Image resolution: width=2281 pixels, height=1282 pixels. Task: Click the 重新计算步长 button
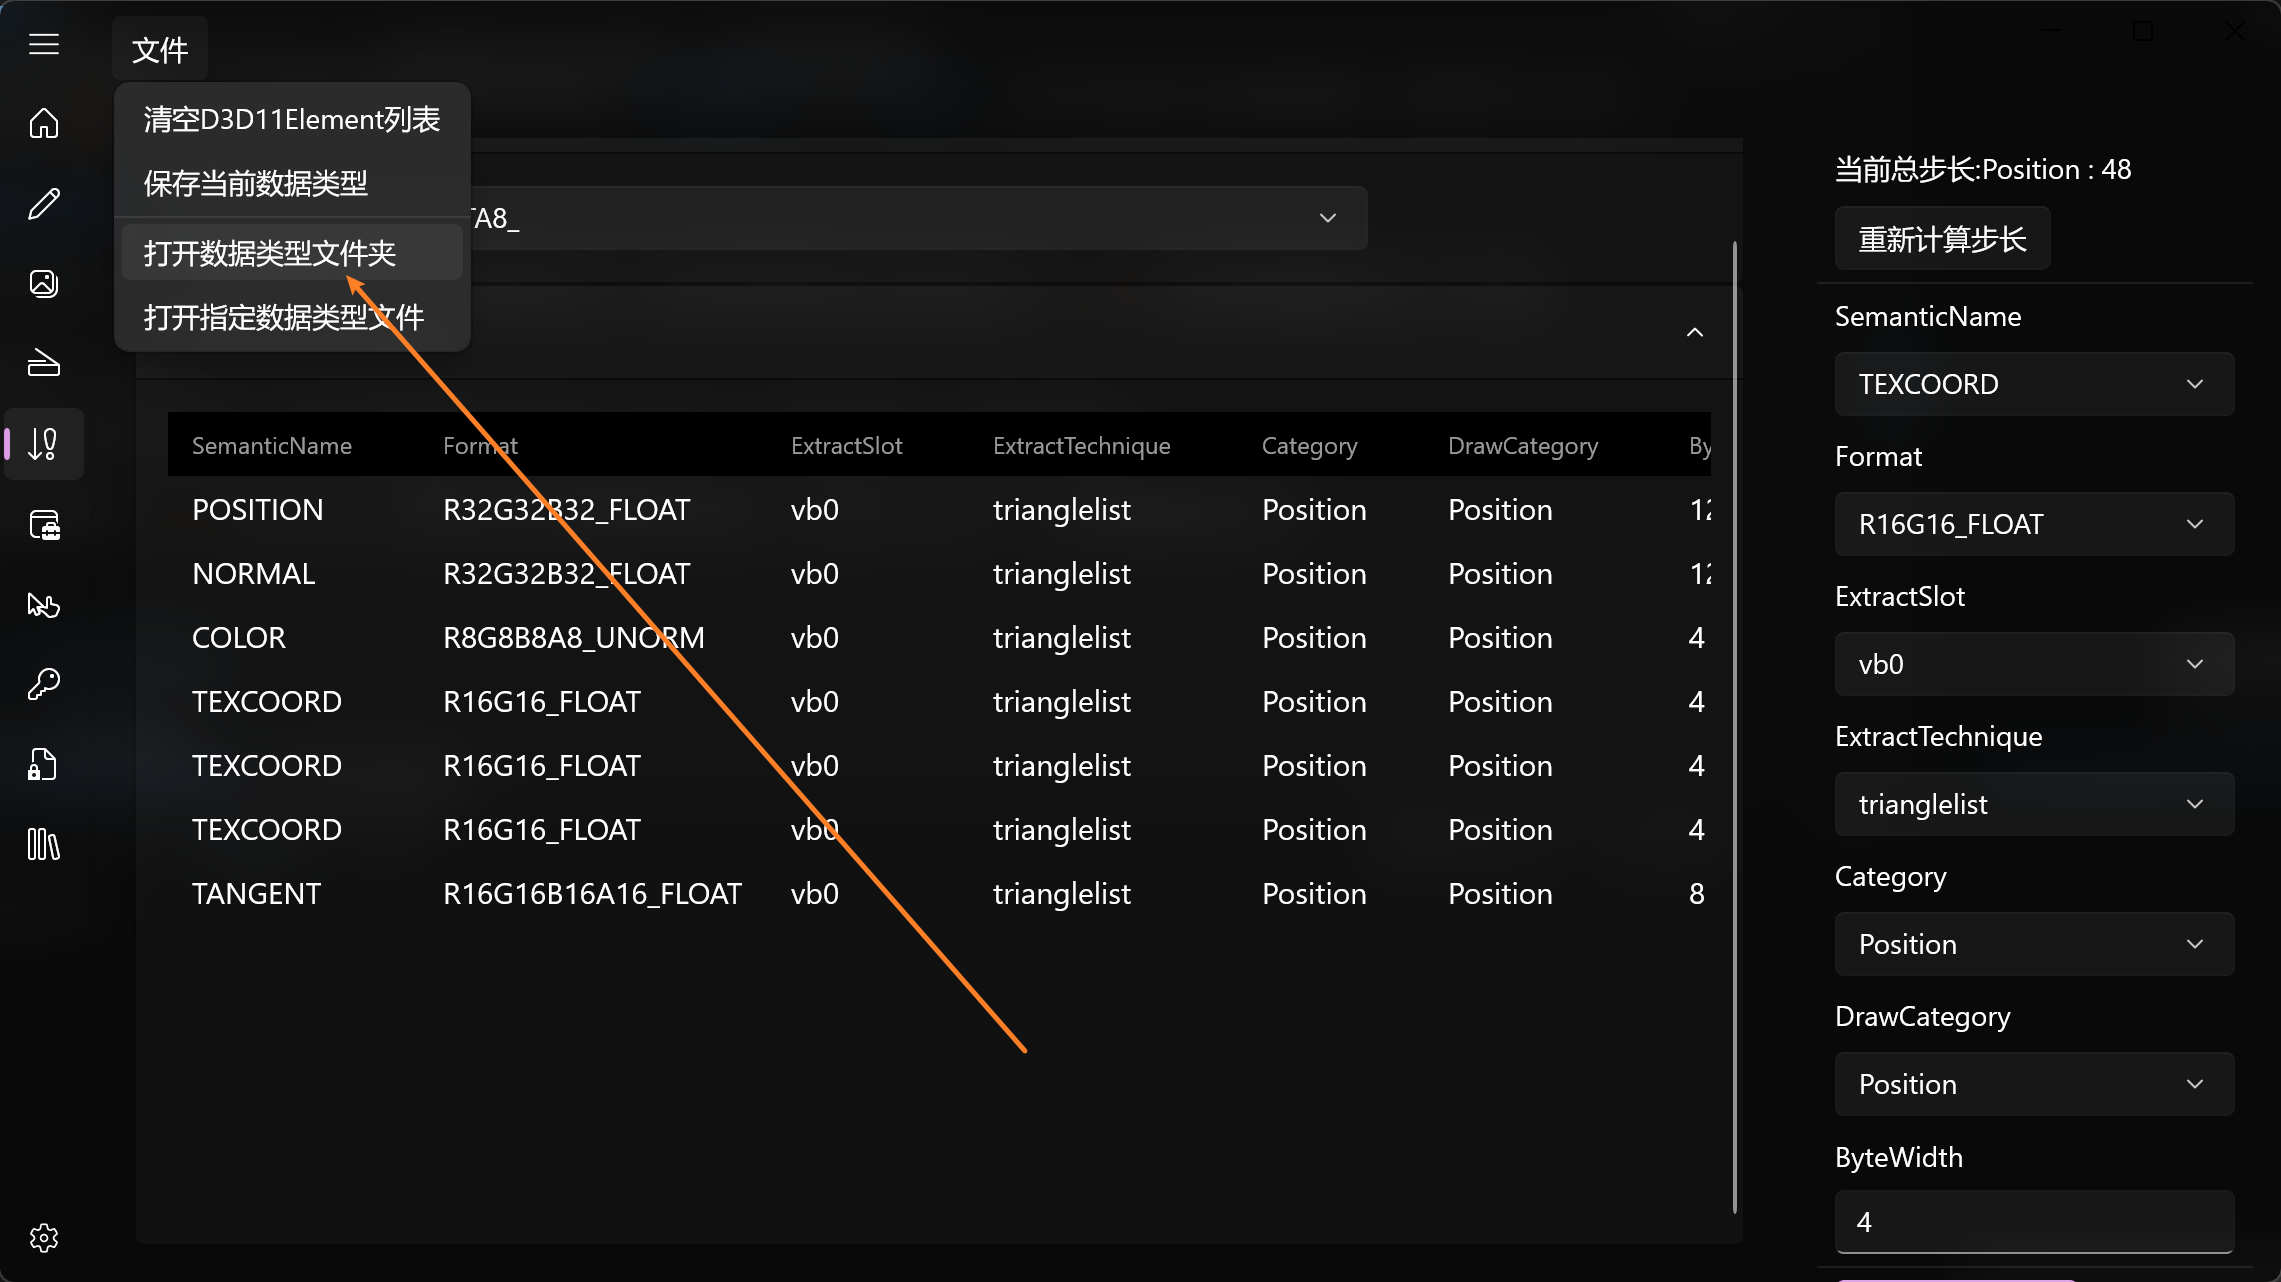[1941, 239]
